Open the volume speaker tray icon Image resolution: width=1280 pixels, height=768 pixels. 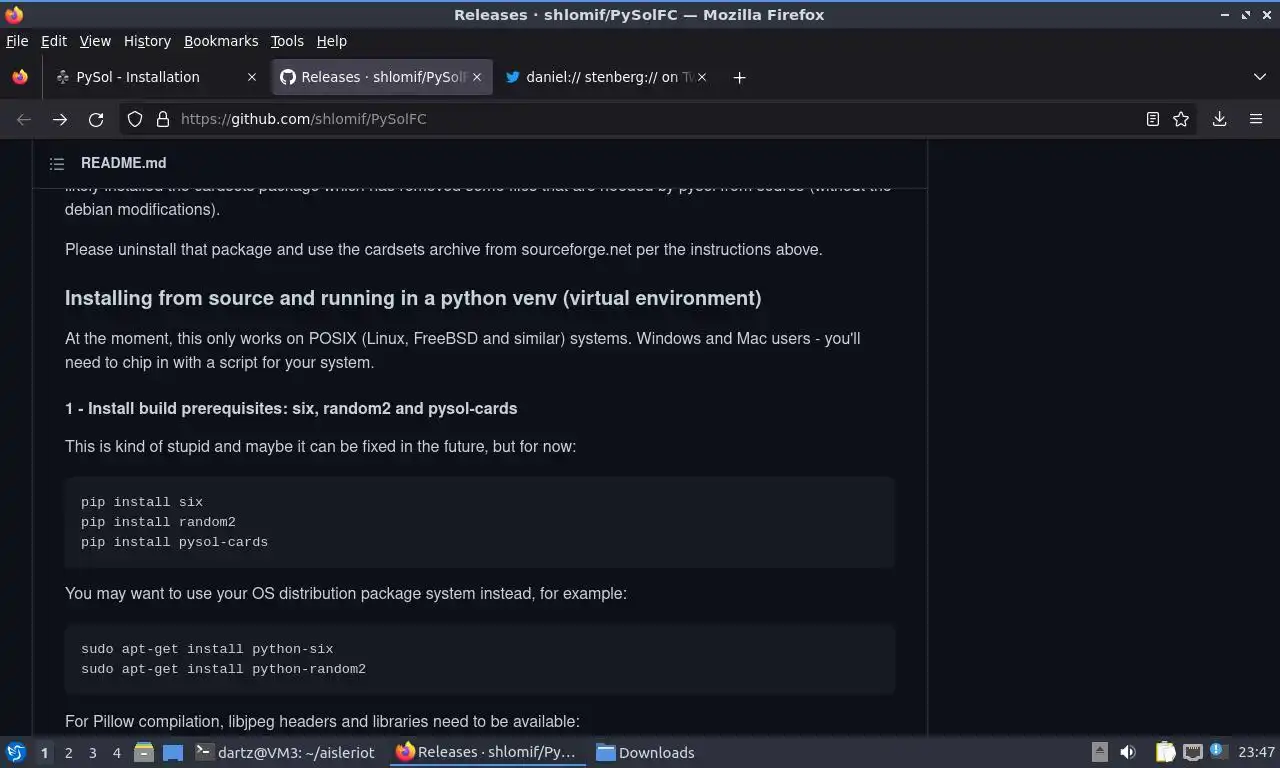click(x=1128, y=752)
